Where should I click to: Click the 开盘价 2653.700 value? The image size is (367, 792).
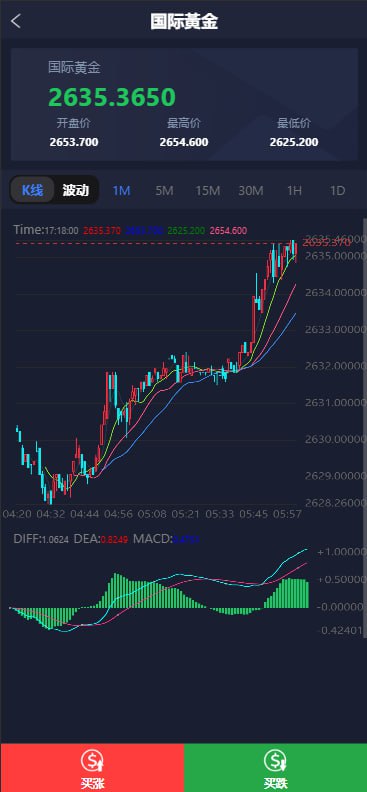(x=74, y=142)
